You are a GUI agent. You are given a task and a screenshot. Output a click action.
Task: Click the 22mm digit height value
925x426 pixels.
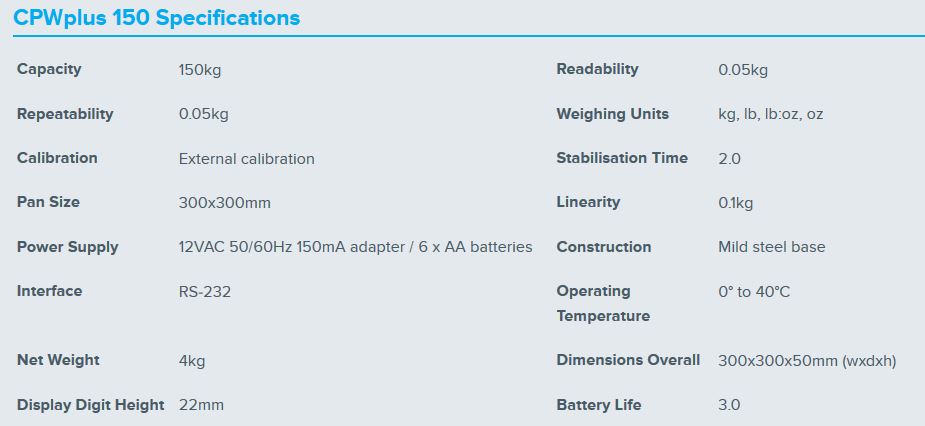[x=201, y=405]
